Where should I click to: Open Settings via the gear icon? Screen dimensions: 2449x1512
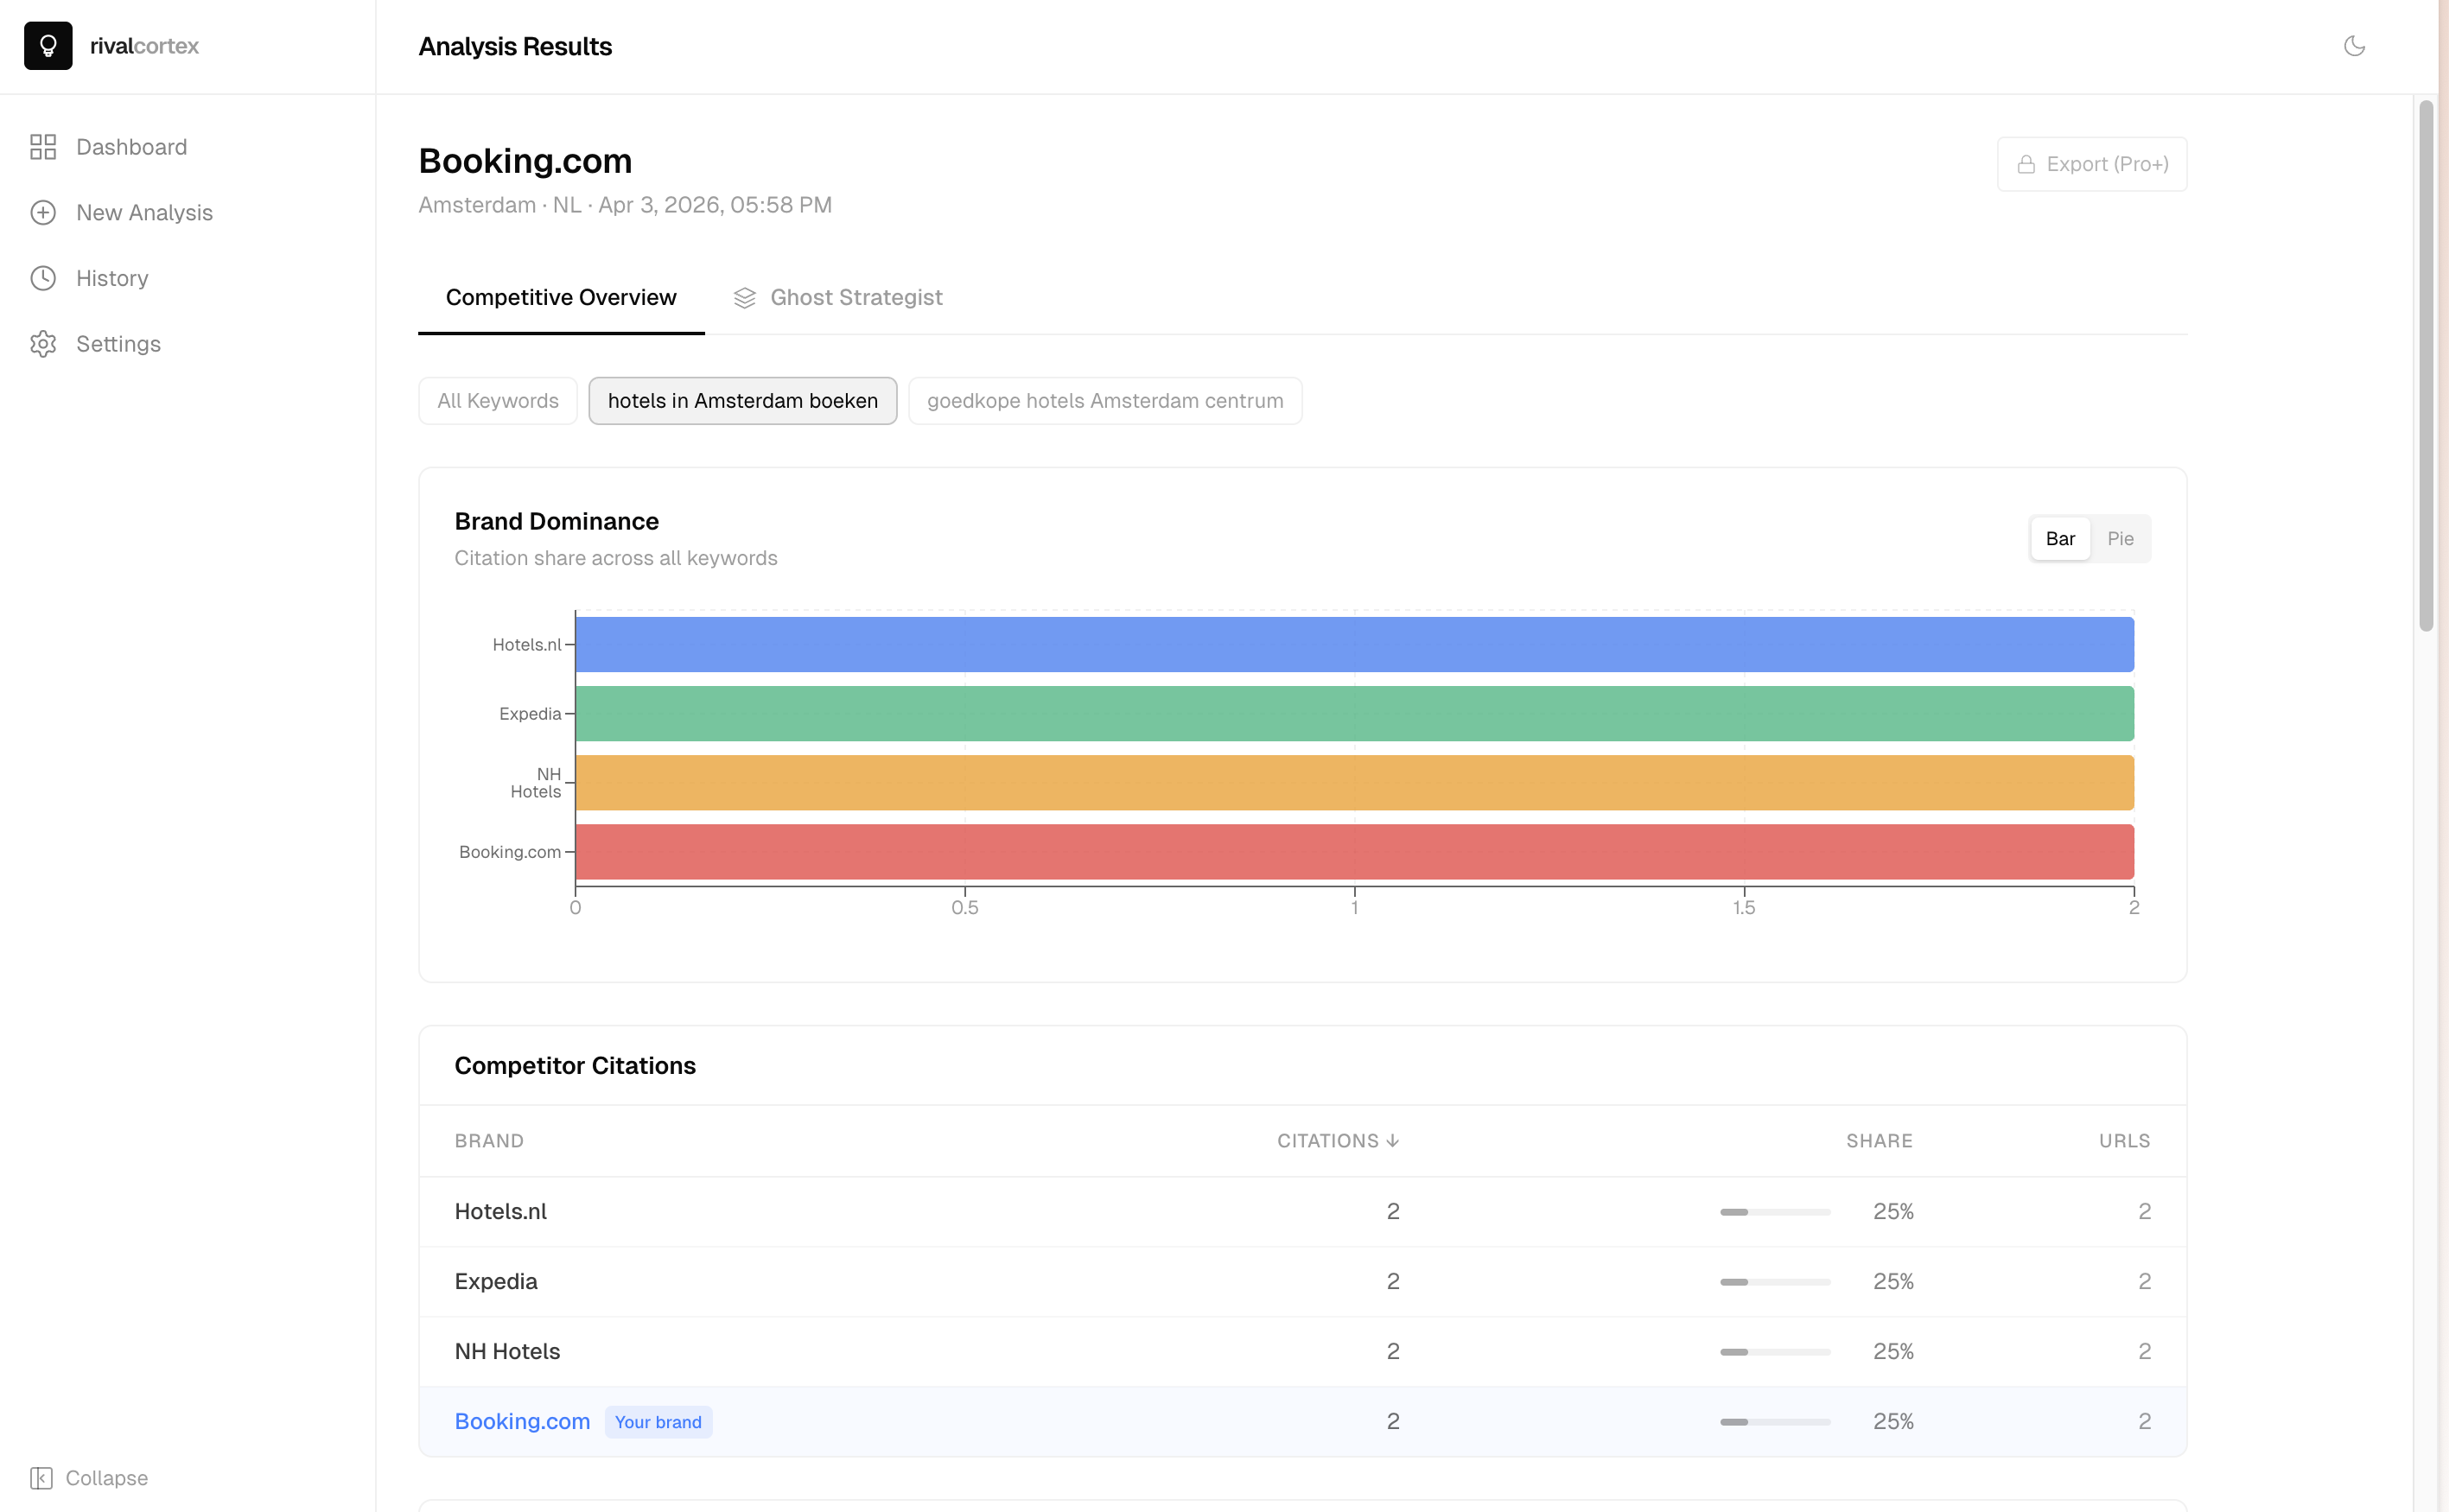(43, 344)
